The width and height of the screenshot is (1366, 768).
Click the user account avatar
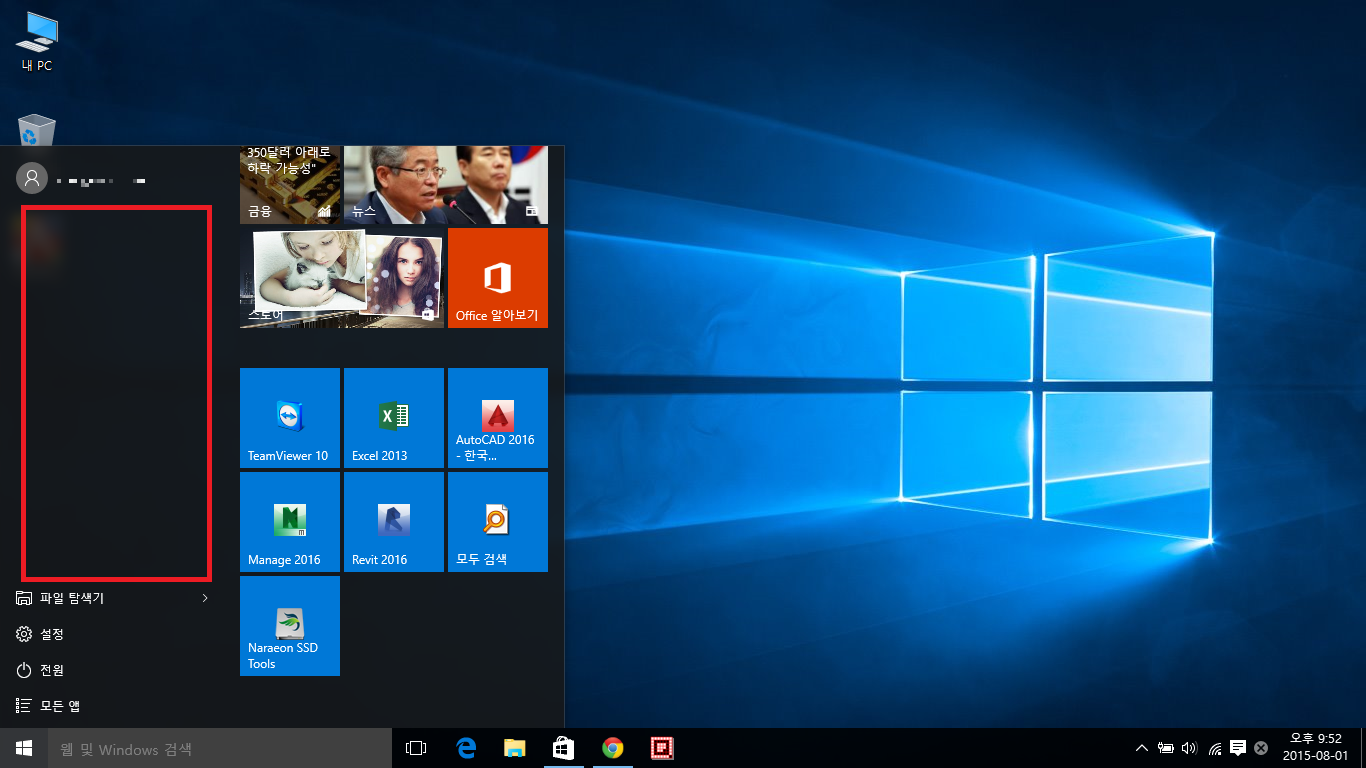coord(32,178)
